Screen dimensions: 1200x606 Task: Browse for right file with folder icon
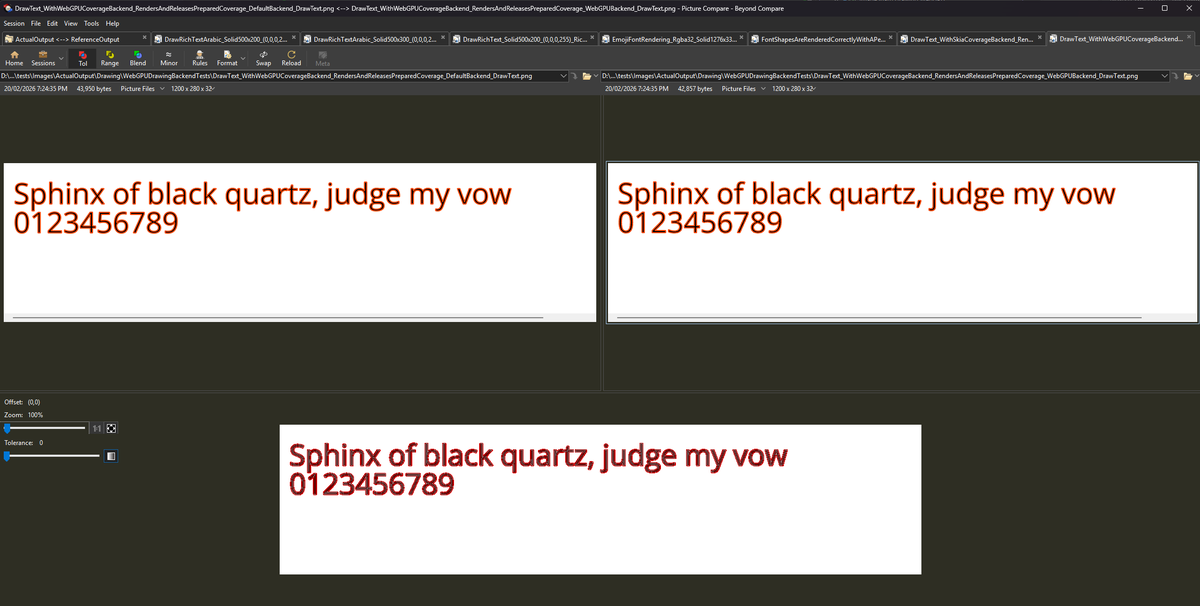1188,76
